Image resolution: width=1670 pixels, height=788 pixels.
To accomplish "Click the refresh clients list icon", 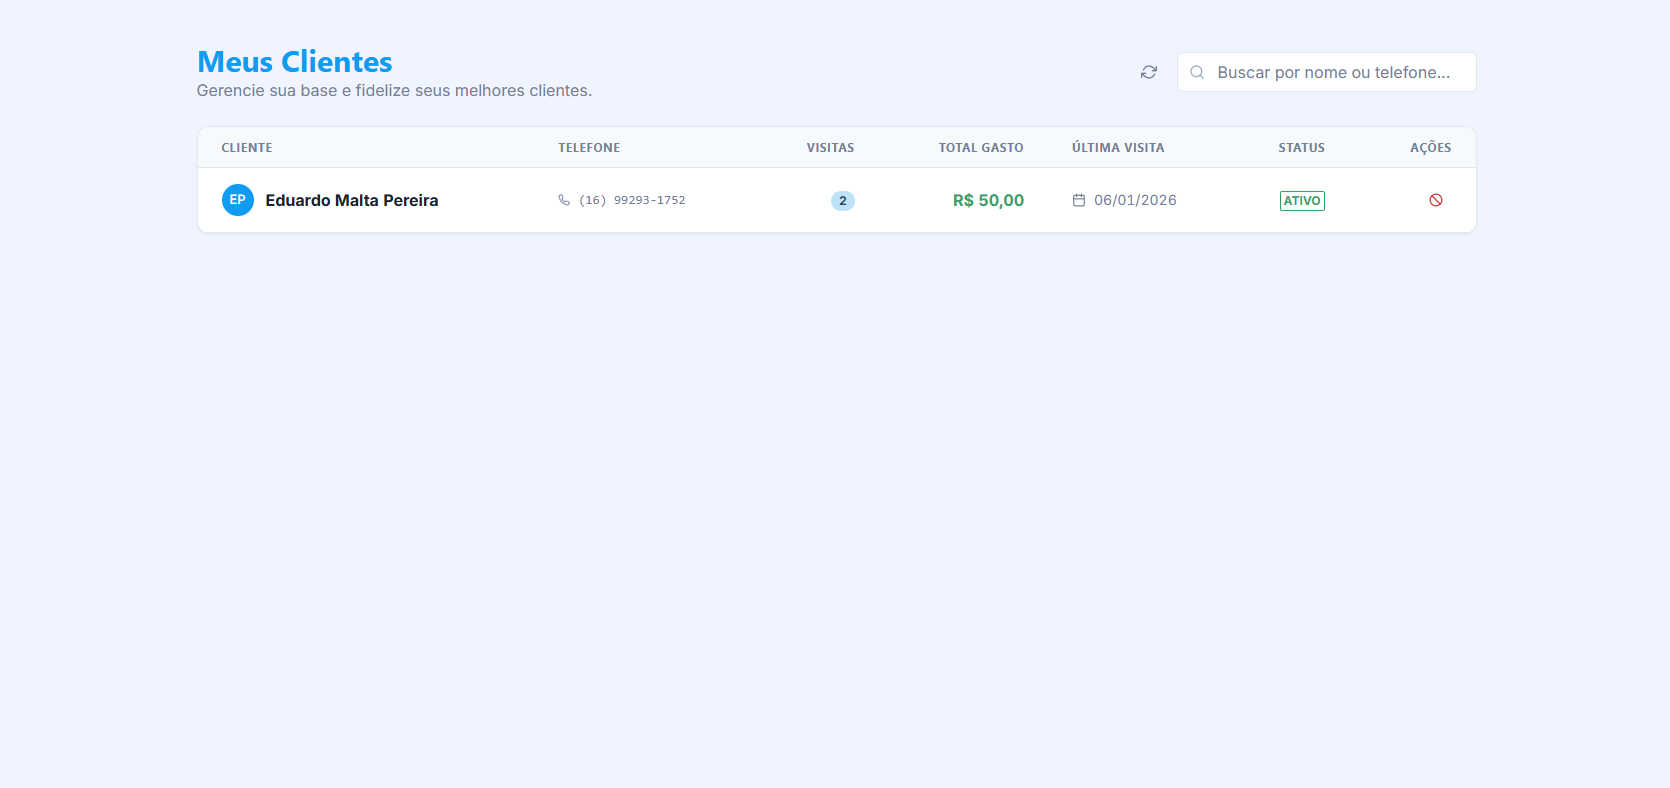I will coord(1149,72).
